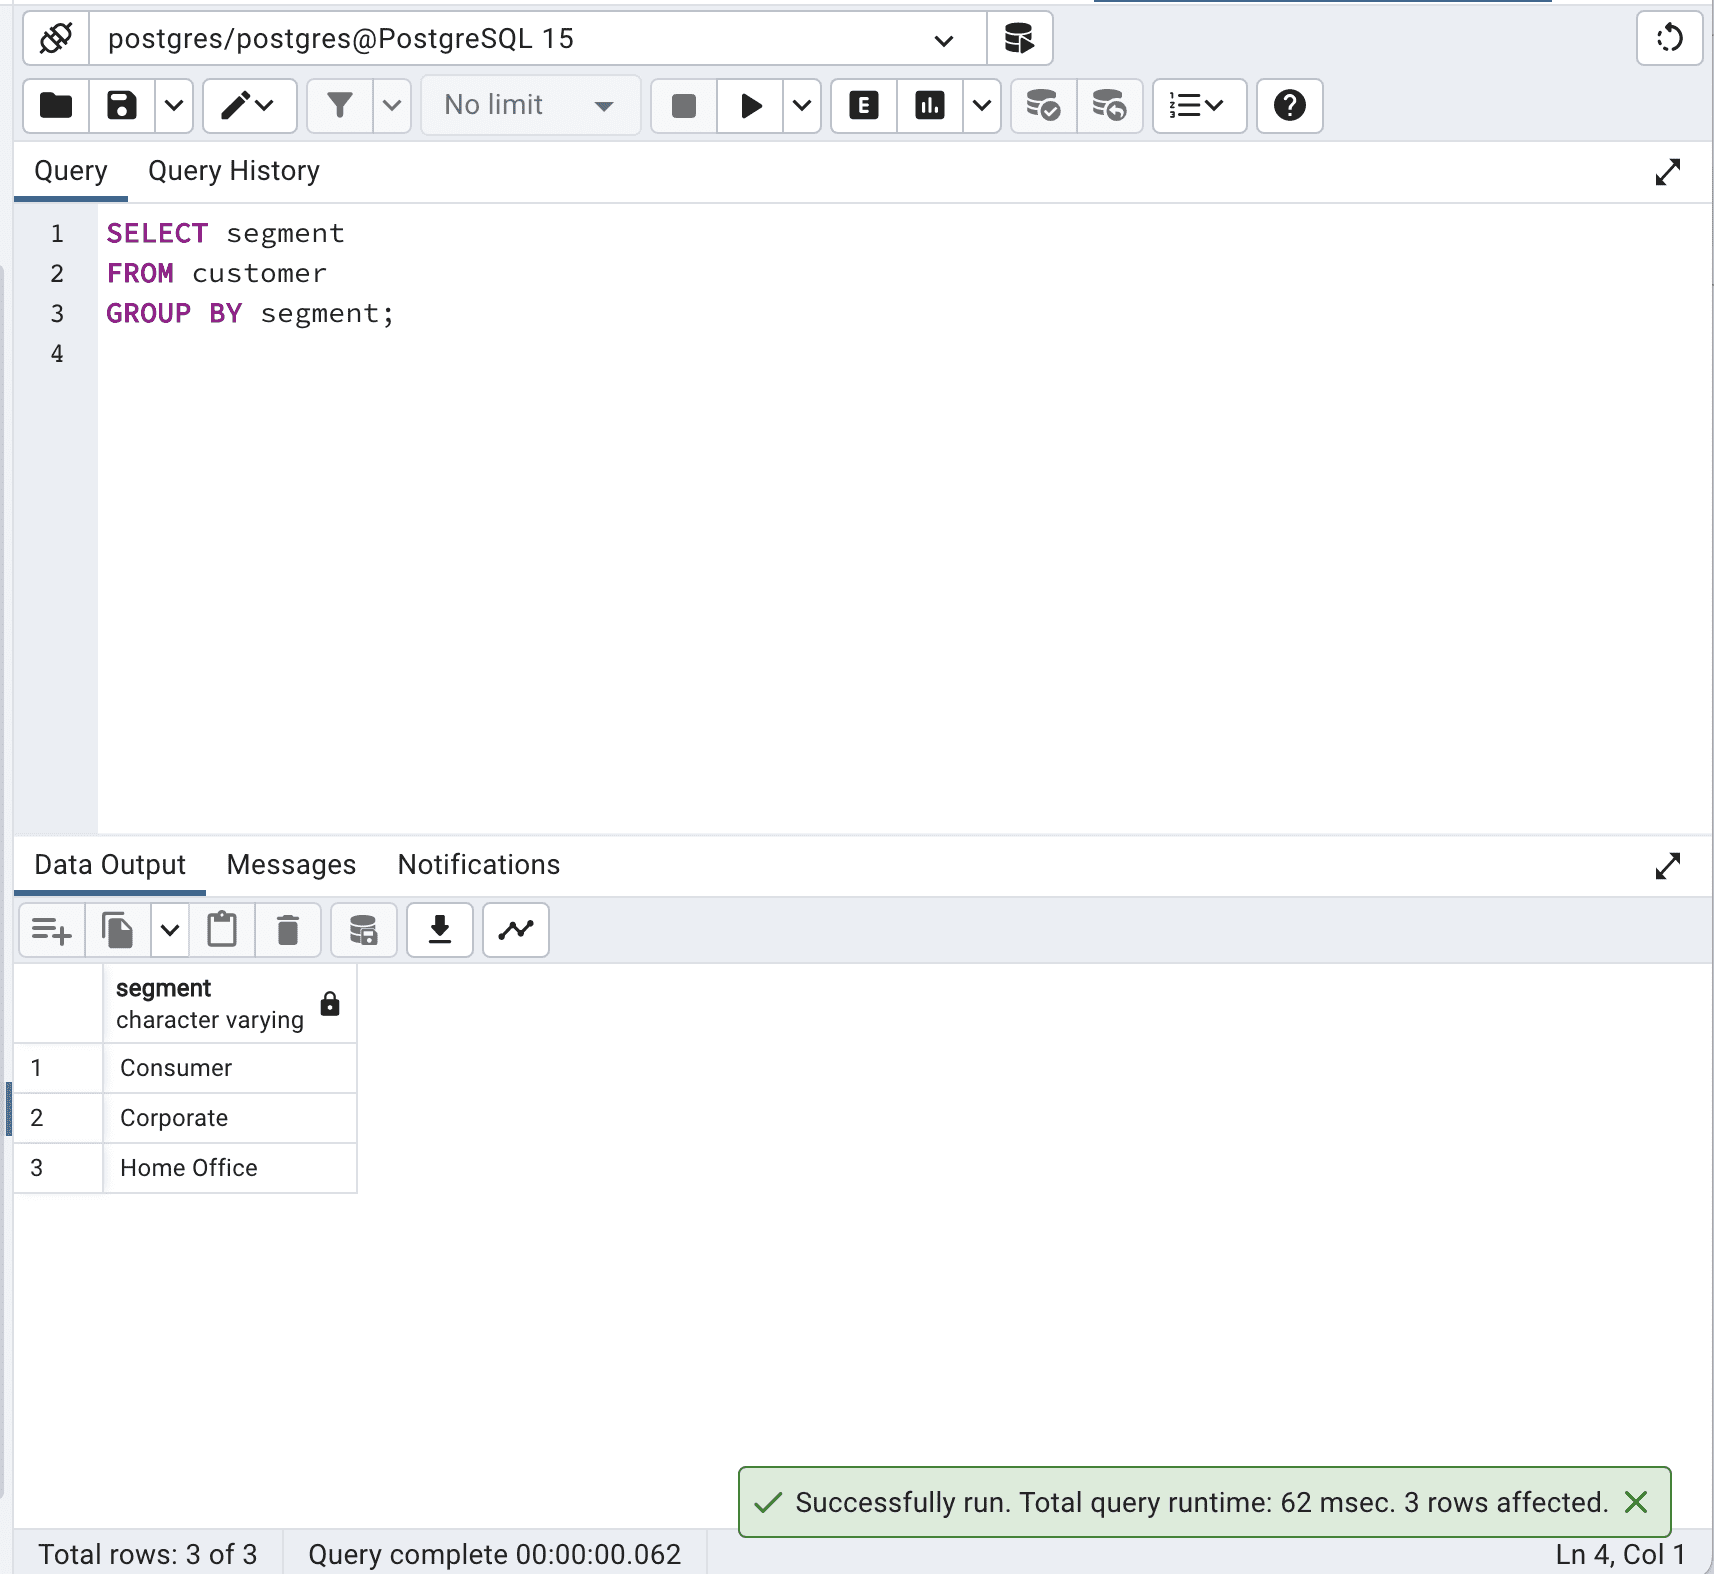Click the Filter funnel icon
Image resolution: width=1714 pixels, height=1574 pixels.
tap(340, 105)
